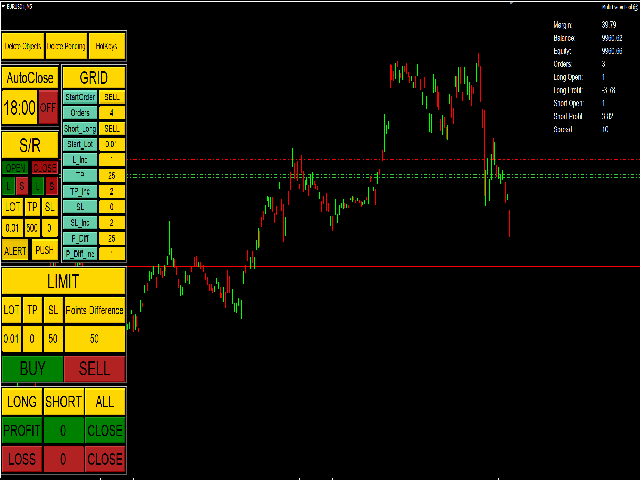
Task: Click the green CLOSE button for profit
Action: 105,431
